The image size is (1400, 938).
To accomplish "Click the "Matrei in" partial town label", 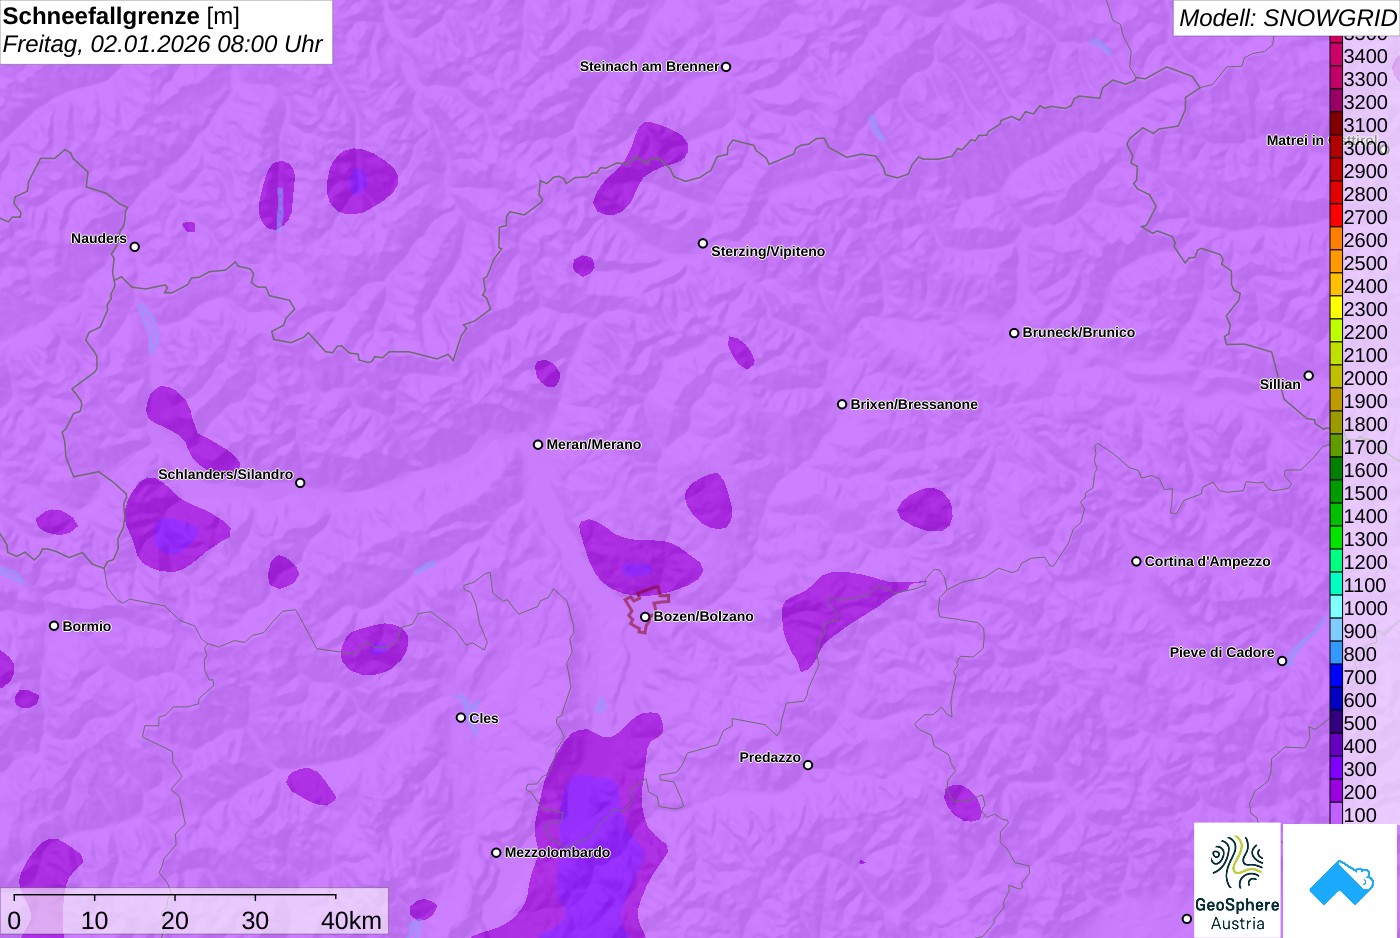I will click(x=1295, y=140).
